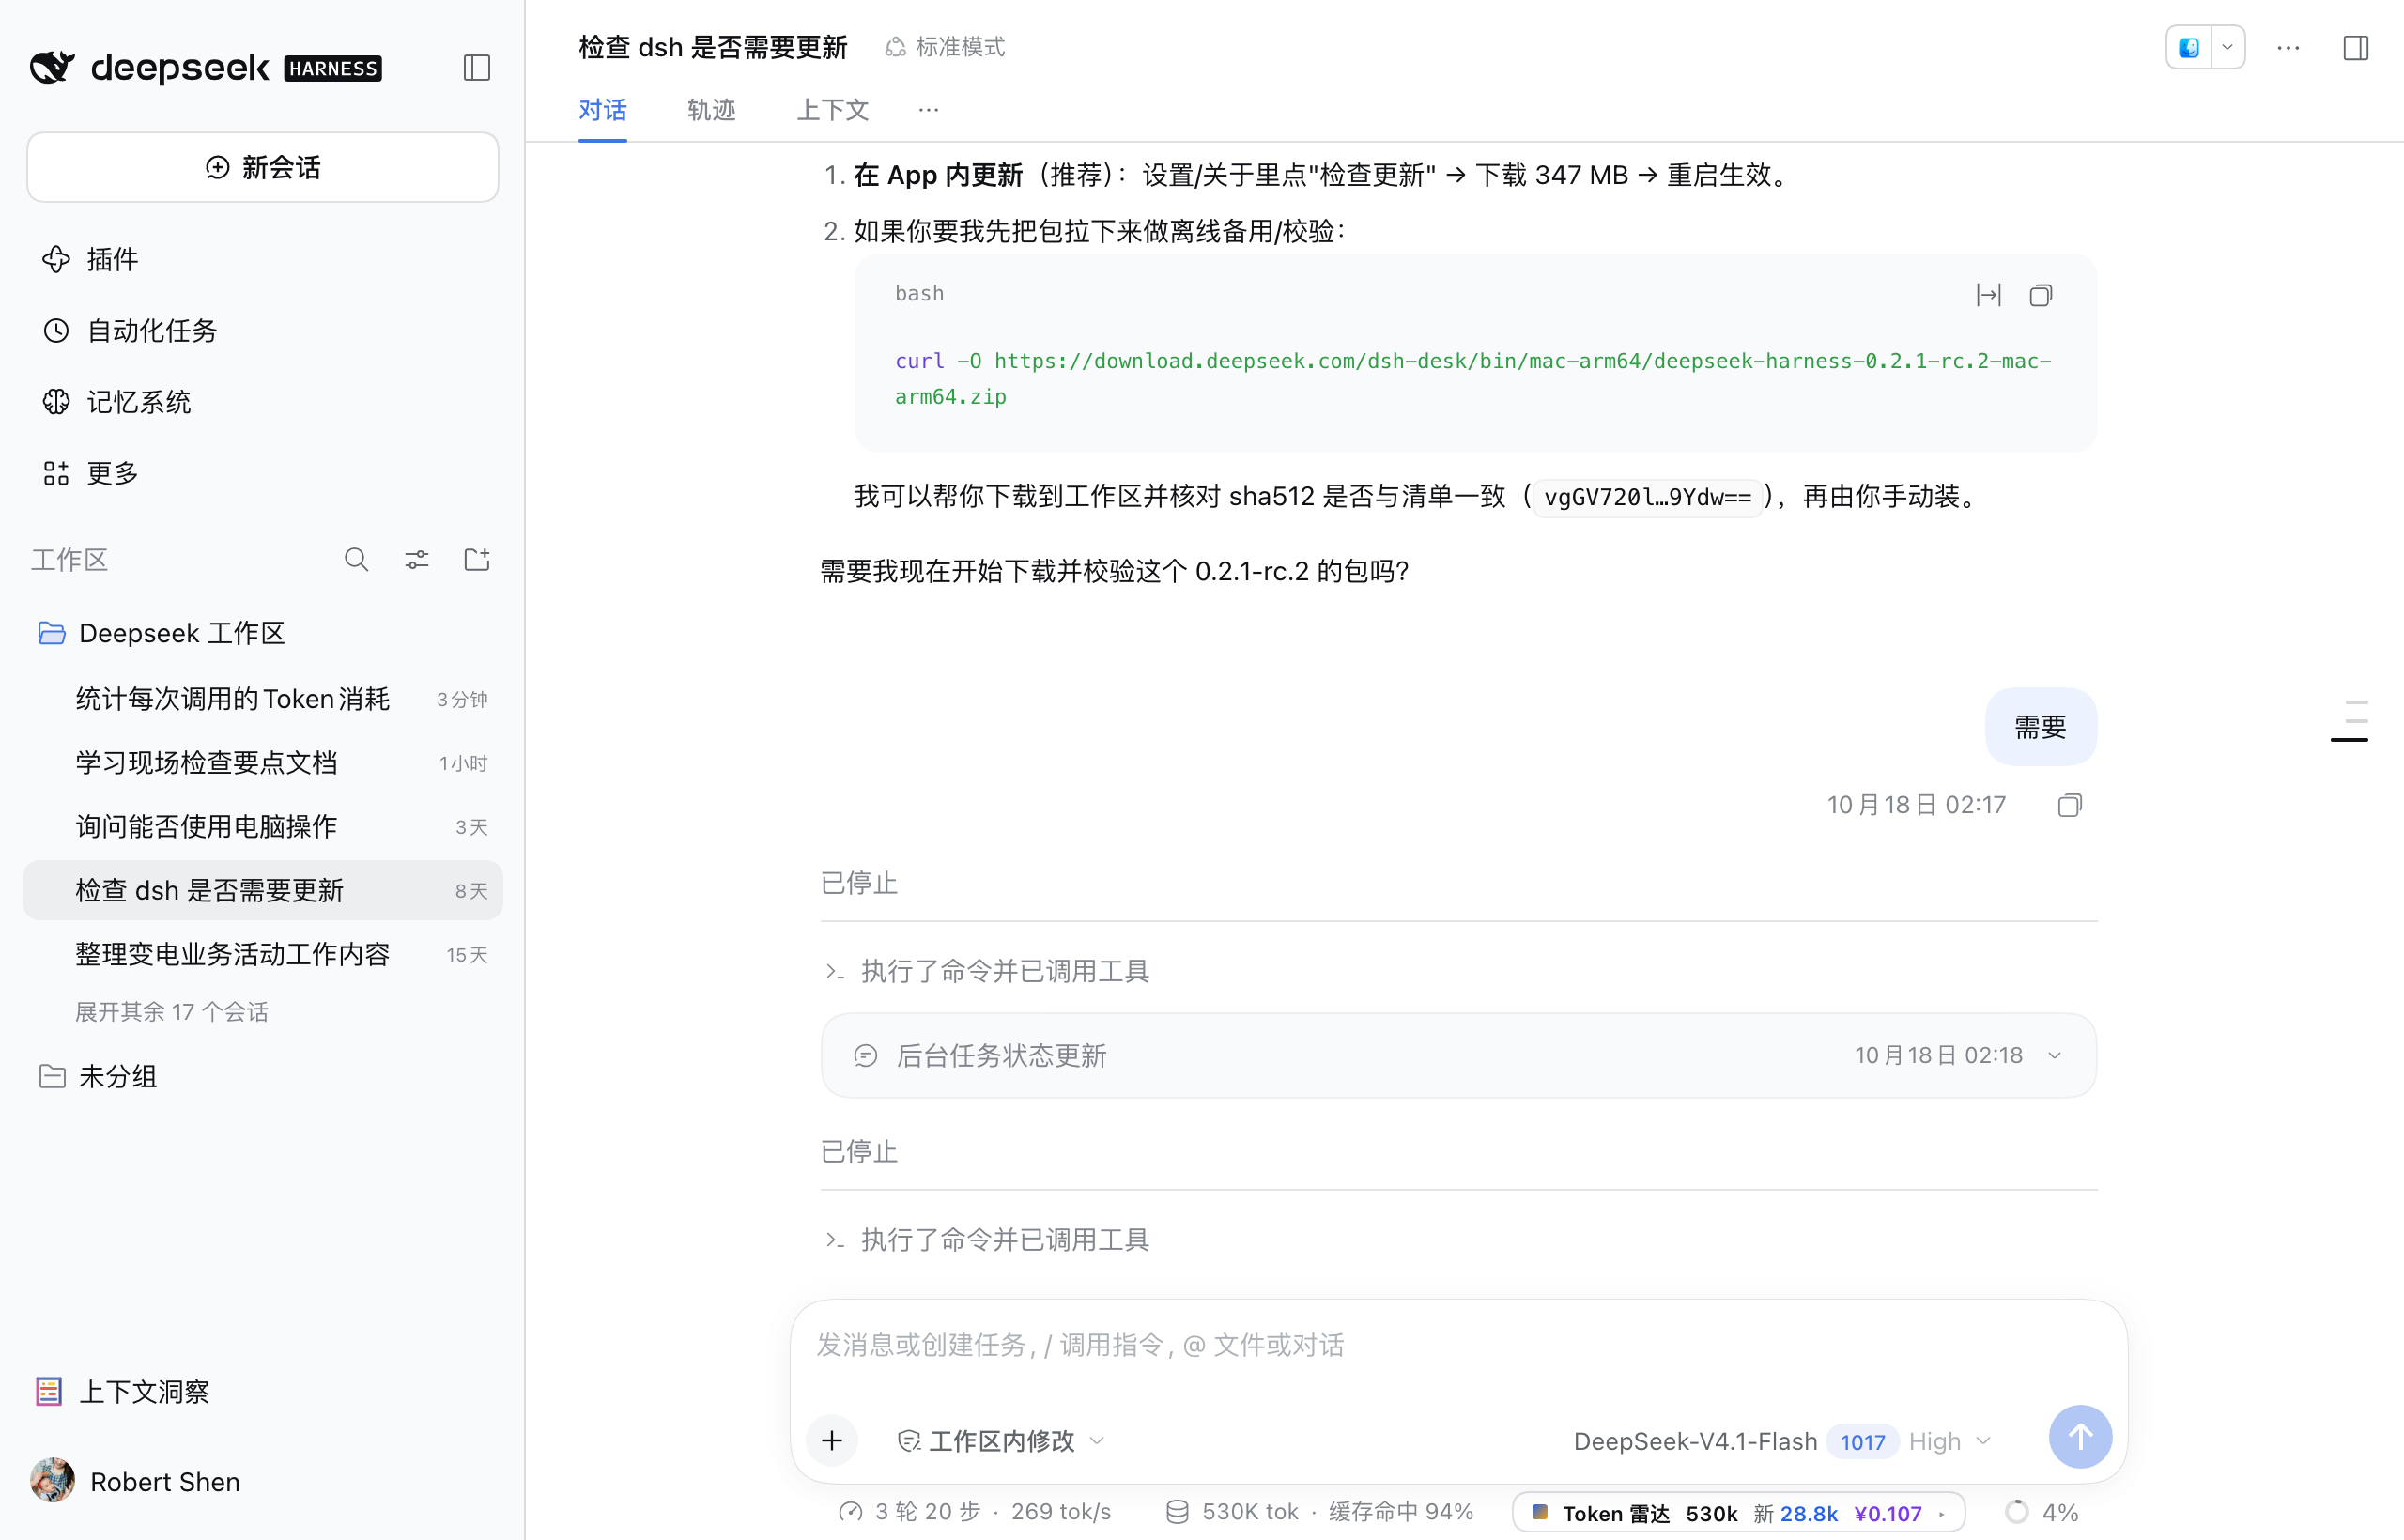Open Token 雷达 status widget
The height and width of the screenshot is (1540, 2404).
[x=1738, y=1513]
